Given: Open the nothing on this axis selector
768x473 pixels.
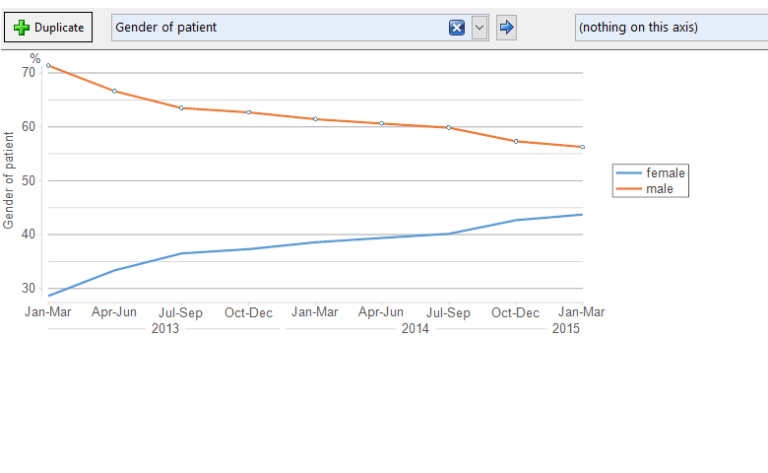Looking at the screenshot, I should [671, 27].
